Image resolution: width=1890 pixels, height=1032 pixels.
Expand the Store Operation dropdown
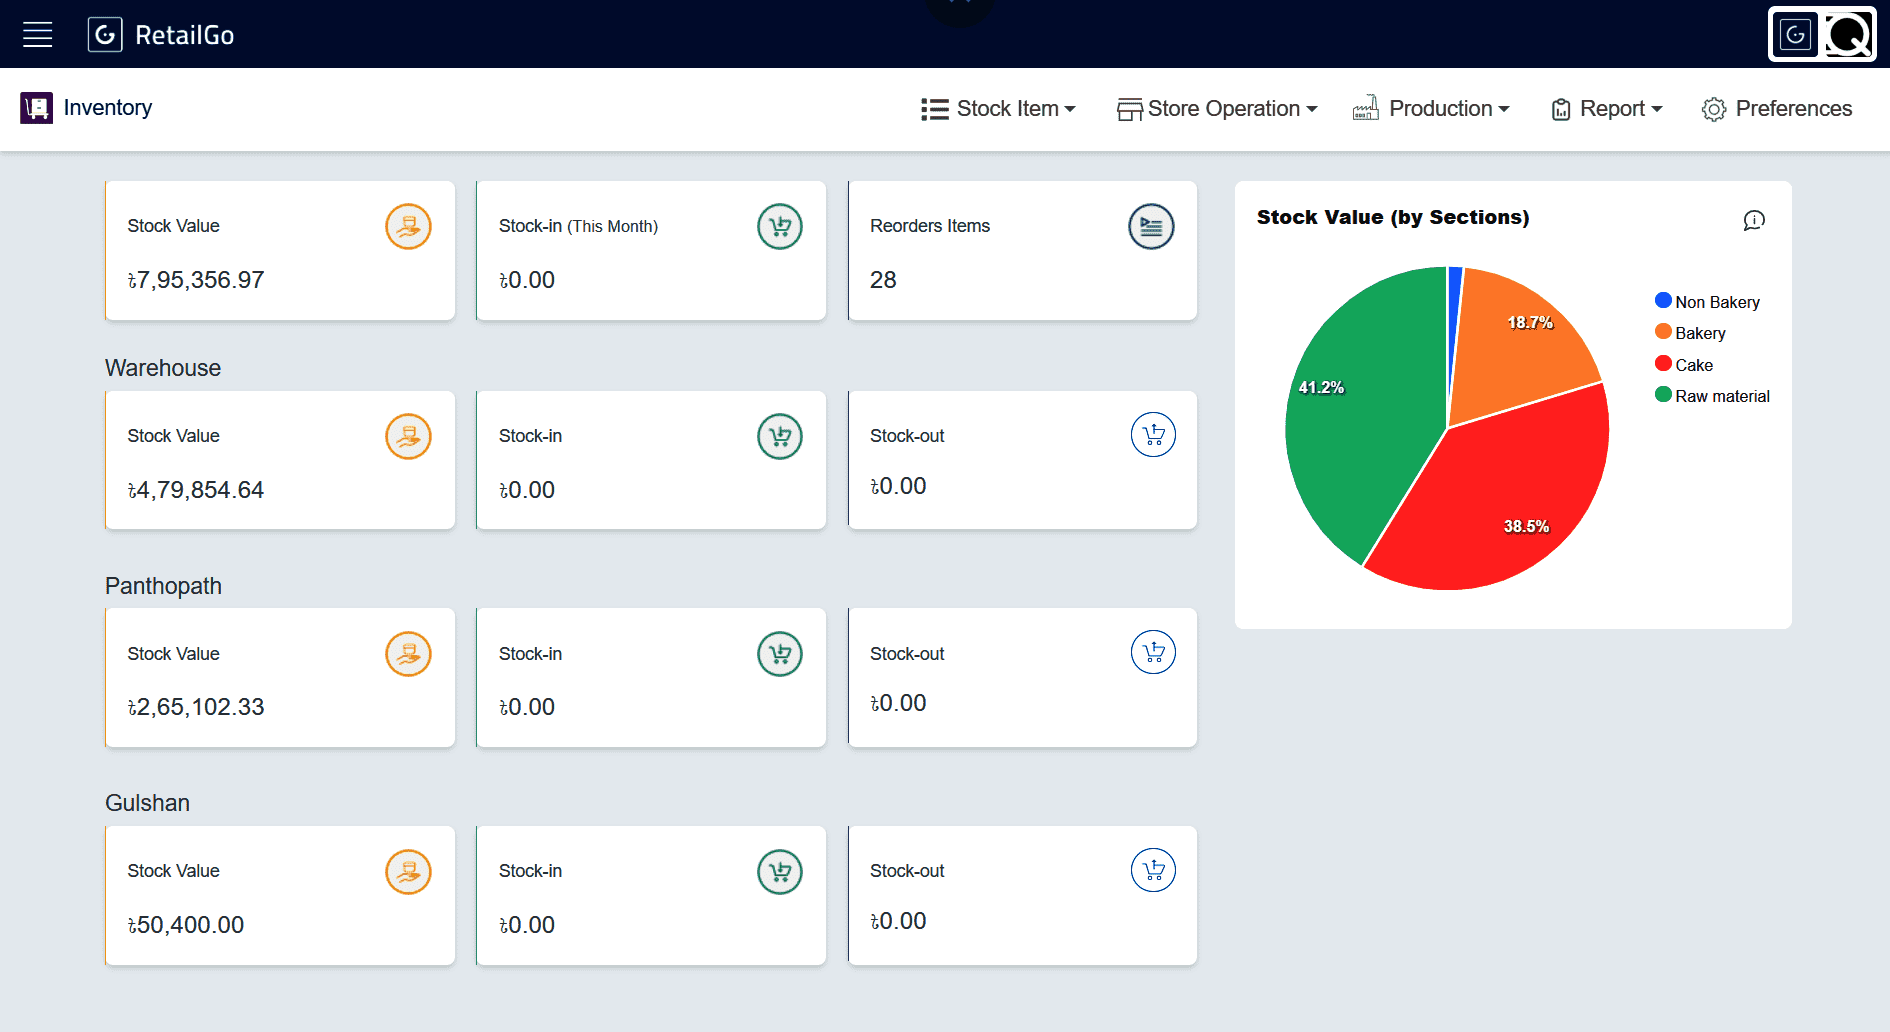[x=1217, y=109]
